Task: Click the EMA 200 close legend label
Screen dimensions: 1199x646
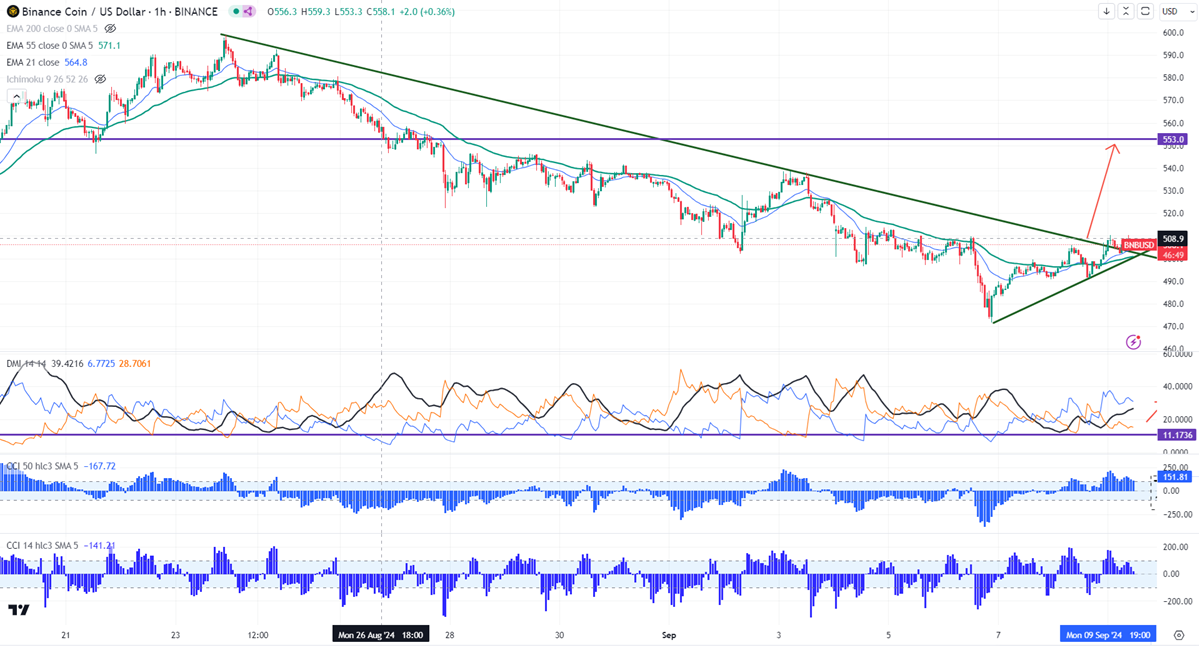Action: (x=52, y=28)
